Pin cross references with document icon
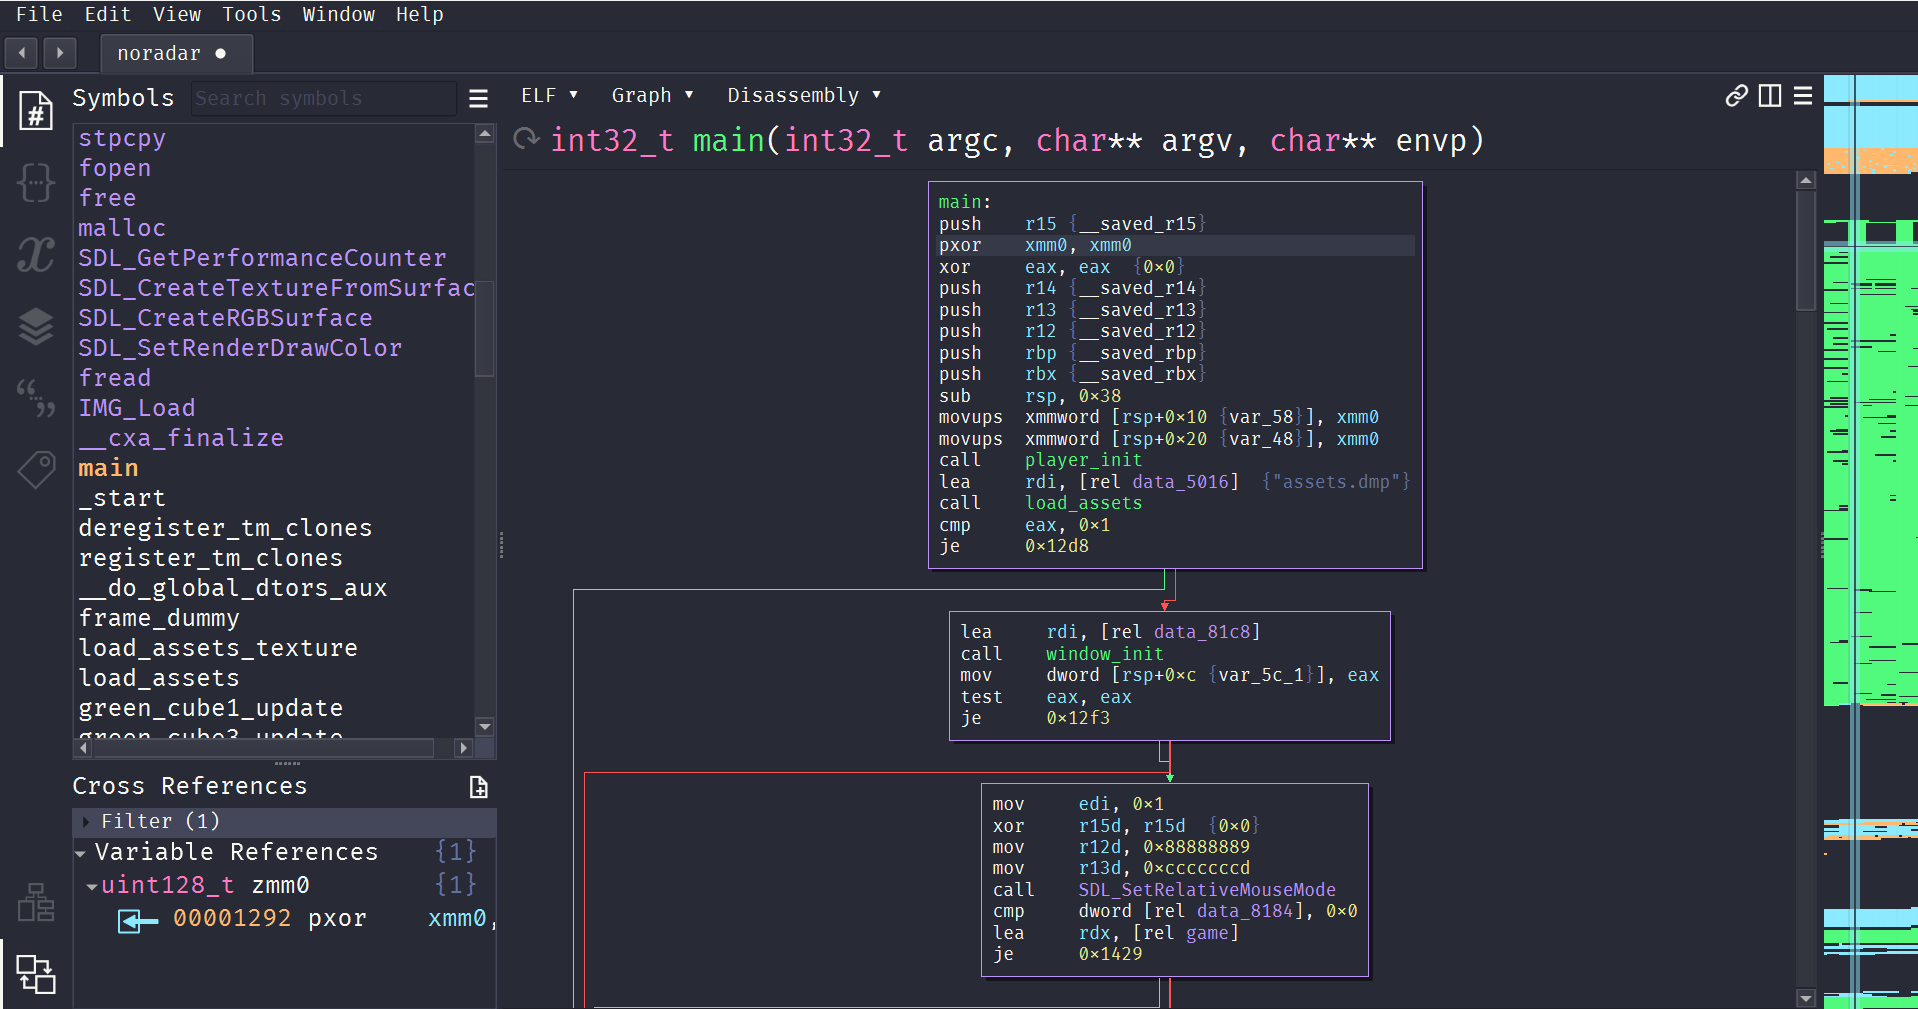The height and width of the screenshot is (1009, 1918). (x=479, y=787)
